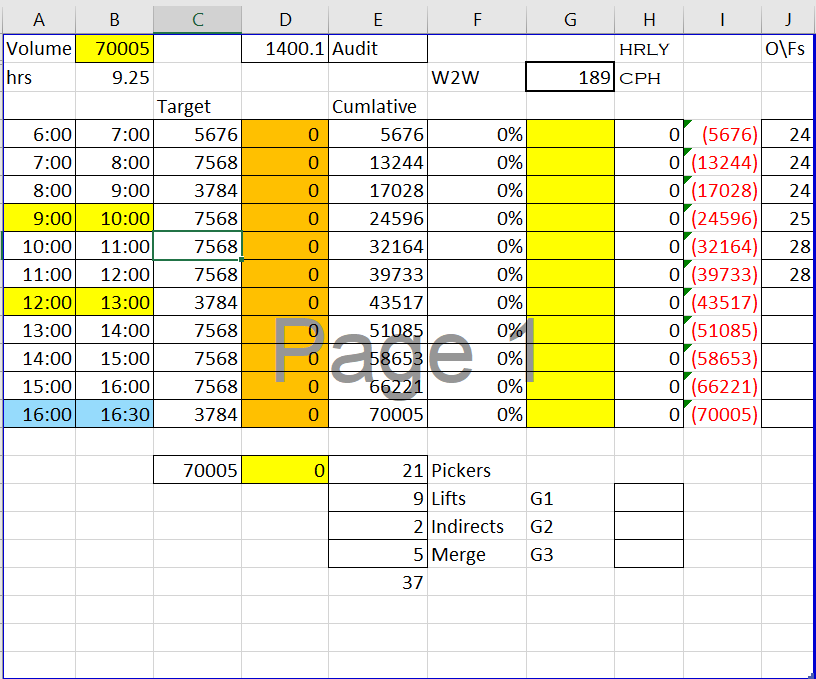Image resolution: width=816 pixels, height=679 pixels.
Task: Select the 6:00 start time cell
Action: click(39, 134)
